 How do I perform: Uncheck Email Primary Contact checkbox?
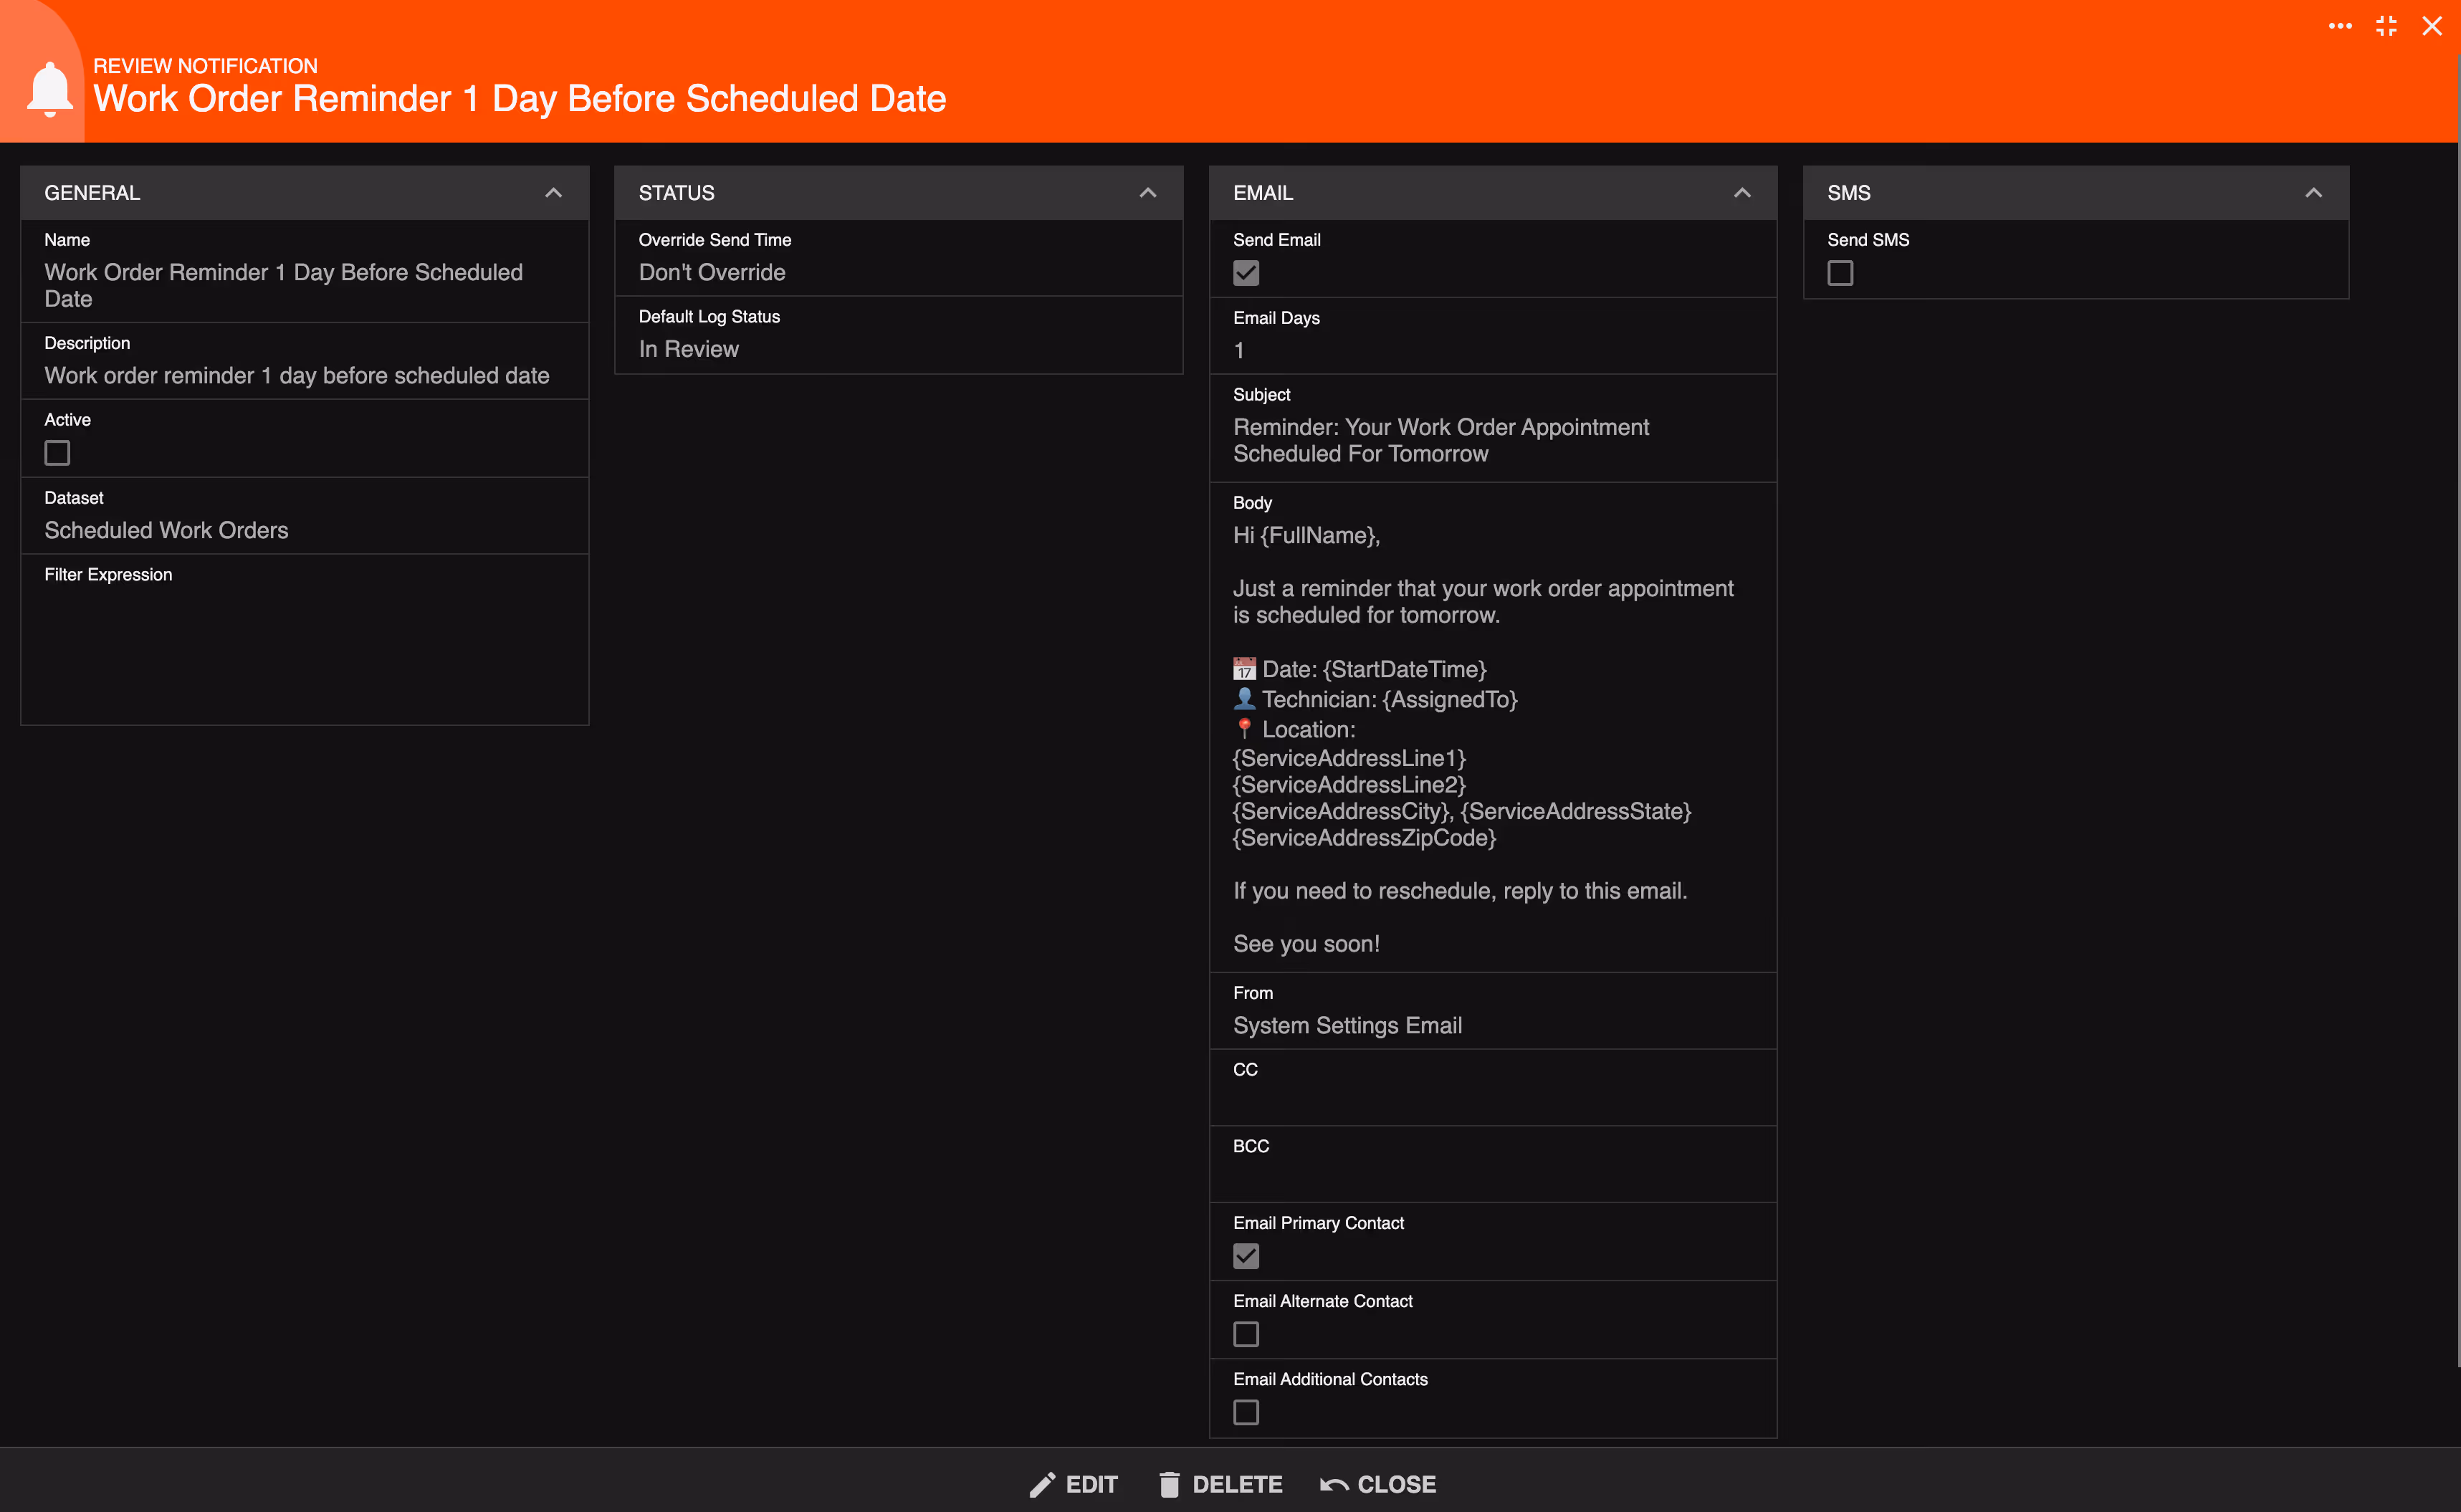1246,1256
